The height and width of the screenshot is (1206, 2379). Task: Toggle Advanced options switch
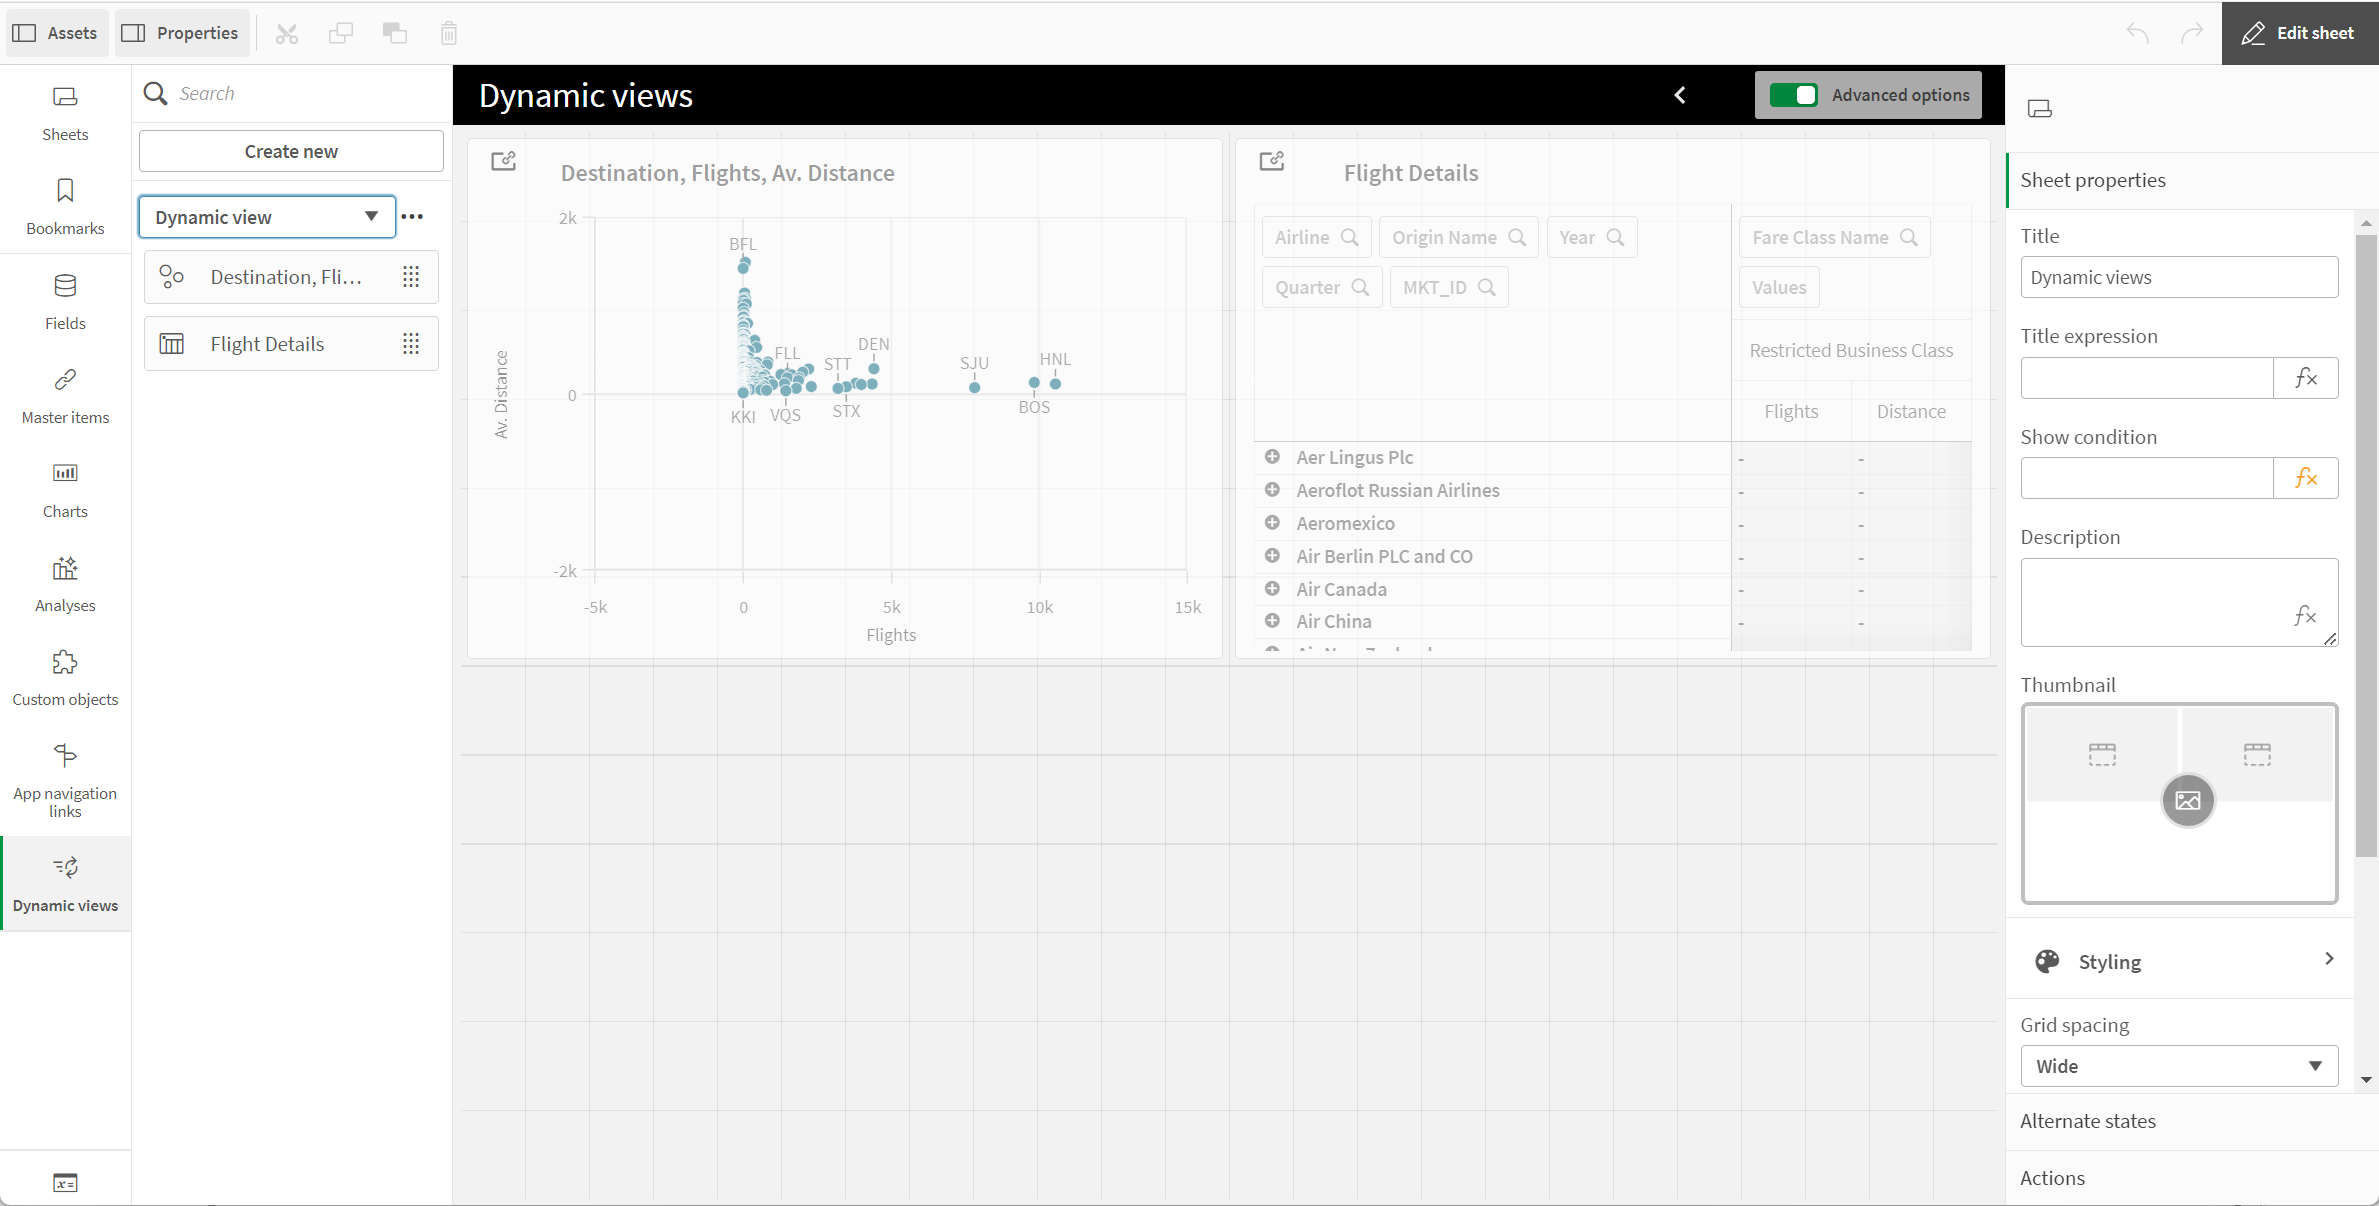(1795, 95)
